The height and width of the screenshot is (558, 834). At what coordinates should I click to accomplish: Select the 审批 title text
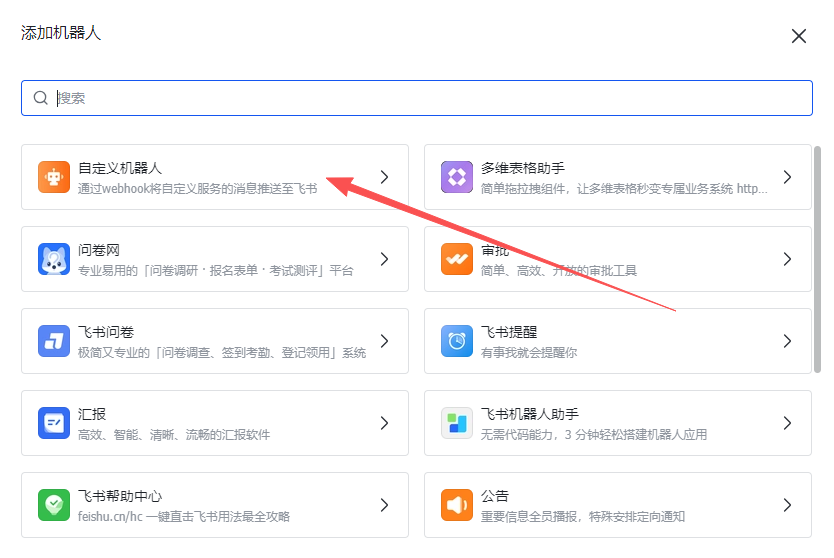tap(495, 250)
